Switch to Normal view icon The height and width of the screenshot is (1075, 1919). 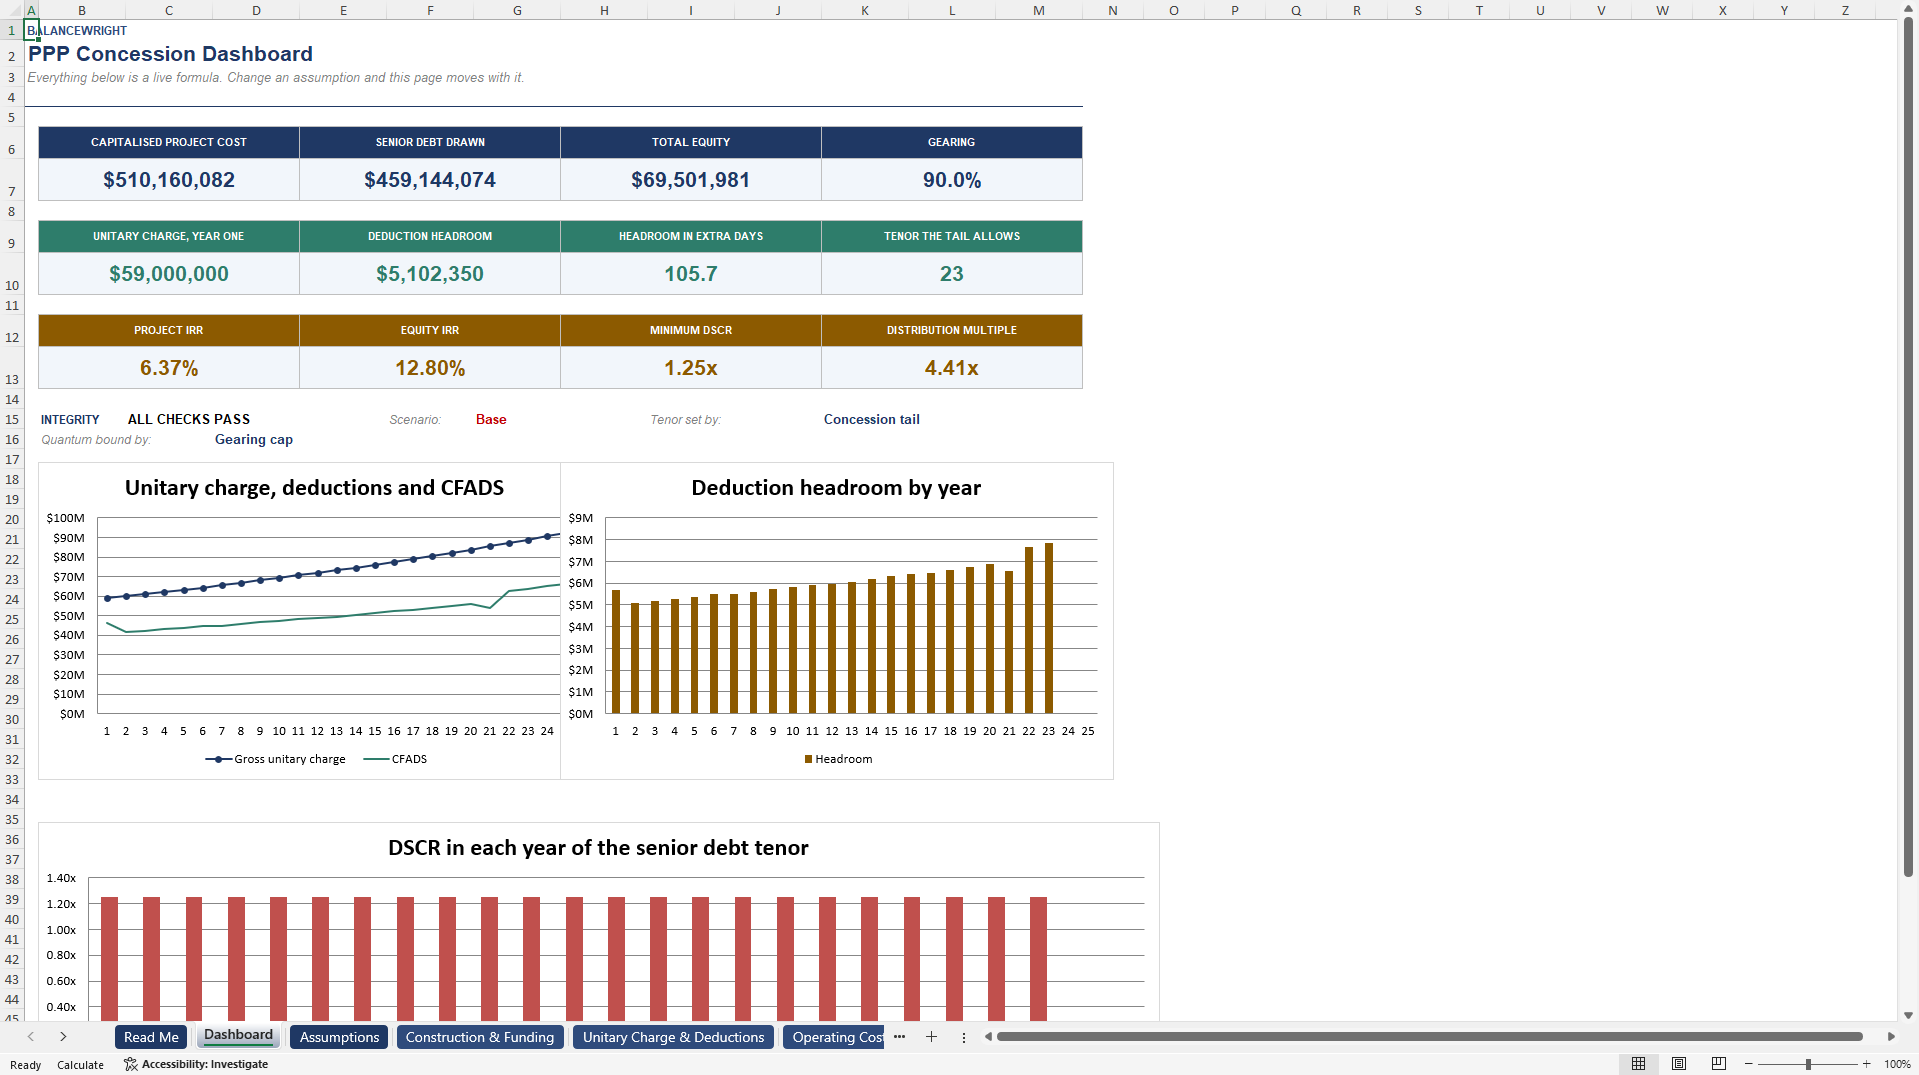coord(1638,1064)
